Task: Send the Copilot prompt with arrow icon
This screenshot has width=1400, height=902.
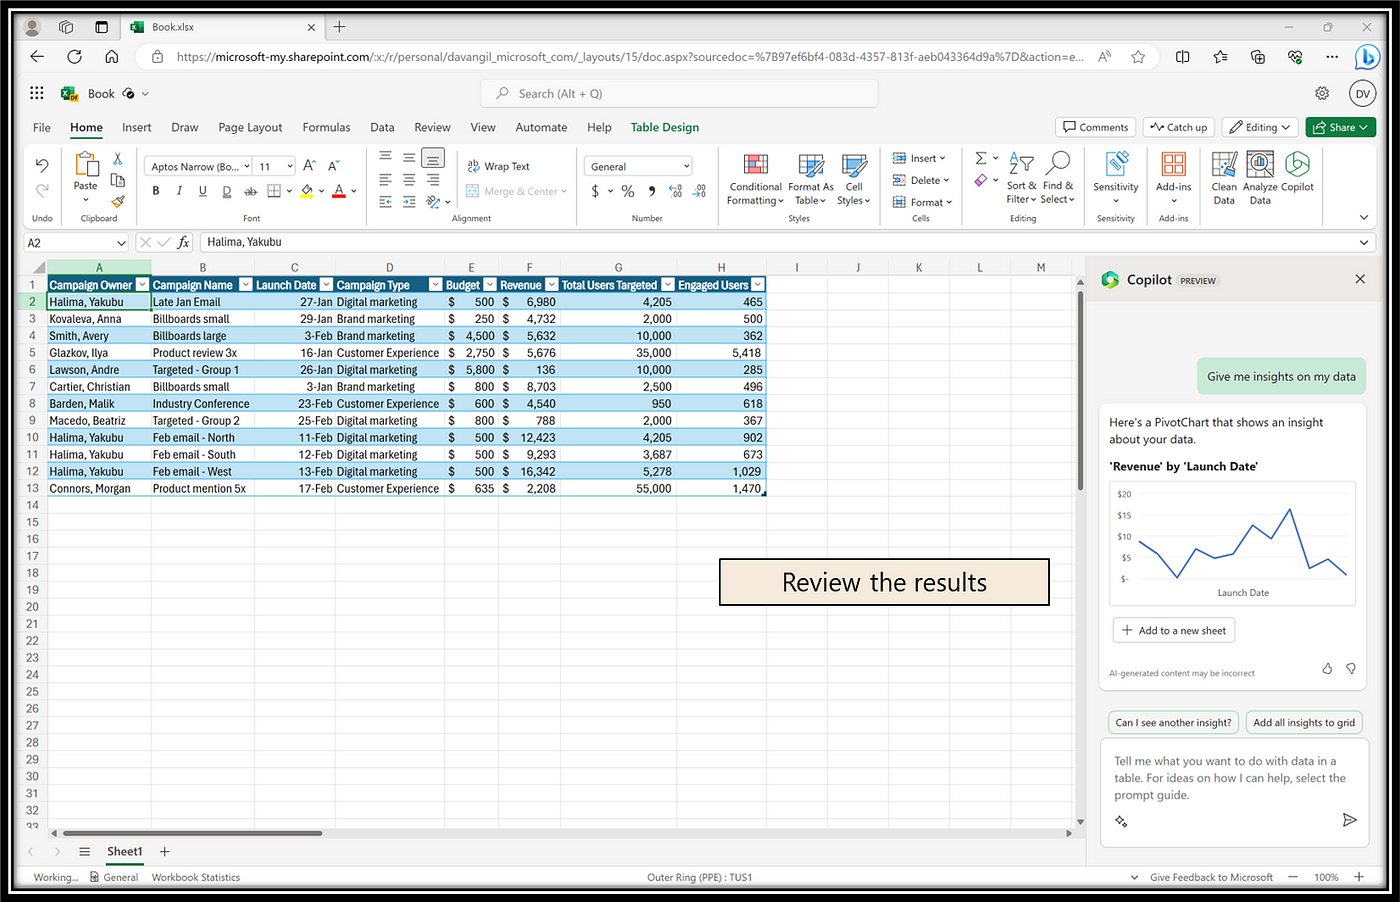Action: (x=1349, y=820)
